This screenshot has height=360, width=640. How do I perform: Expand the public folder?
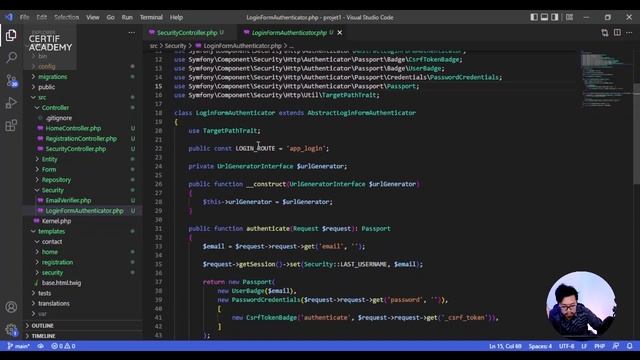47,87
